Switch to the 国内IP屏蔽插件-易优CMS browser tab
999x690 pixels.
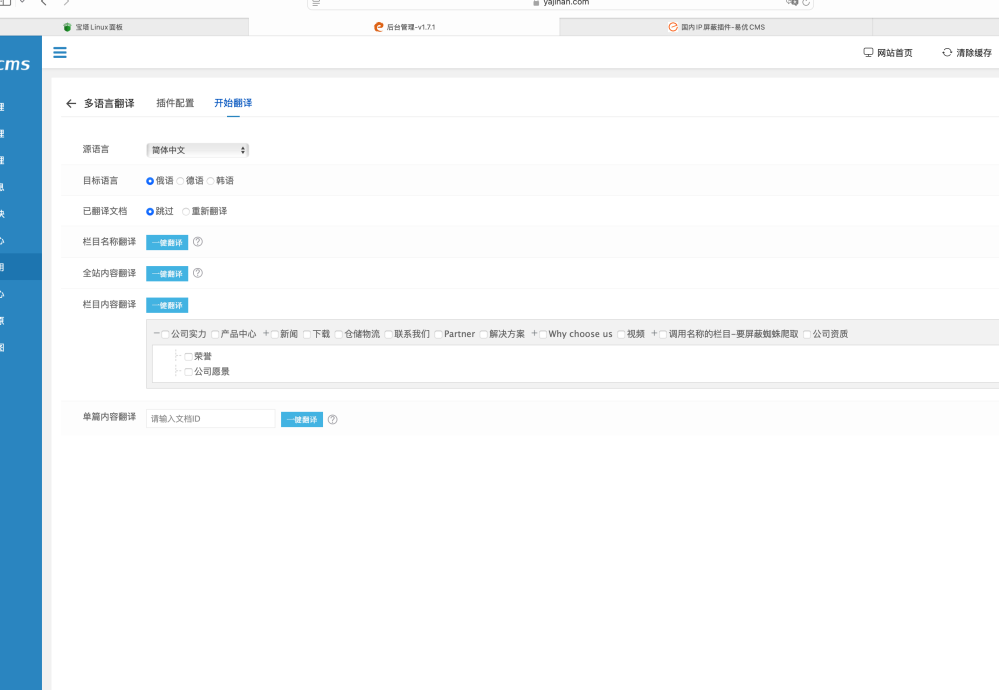(715, 27)
